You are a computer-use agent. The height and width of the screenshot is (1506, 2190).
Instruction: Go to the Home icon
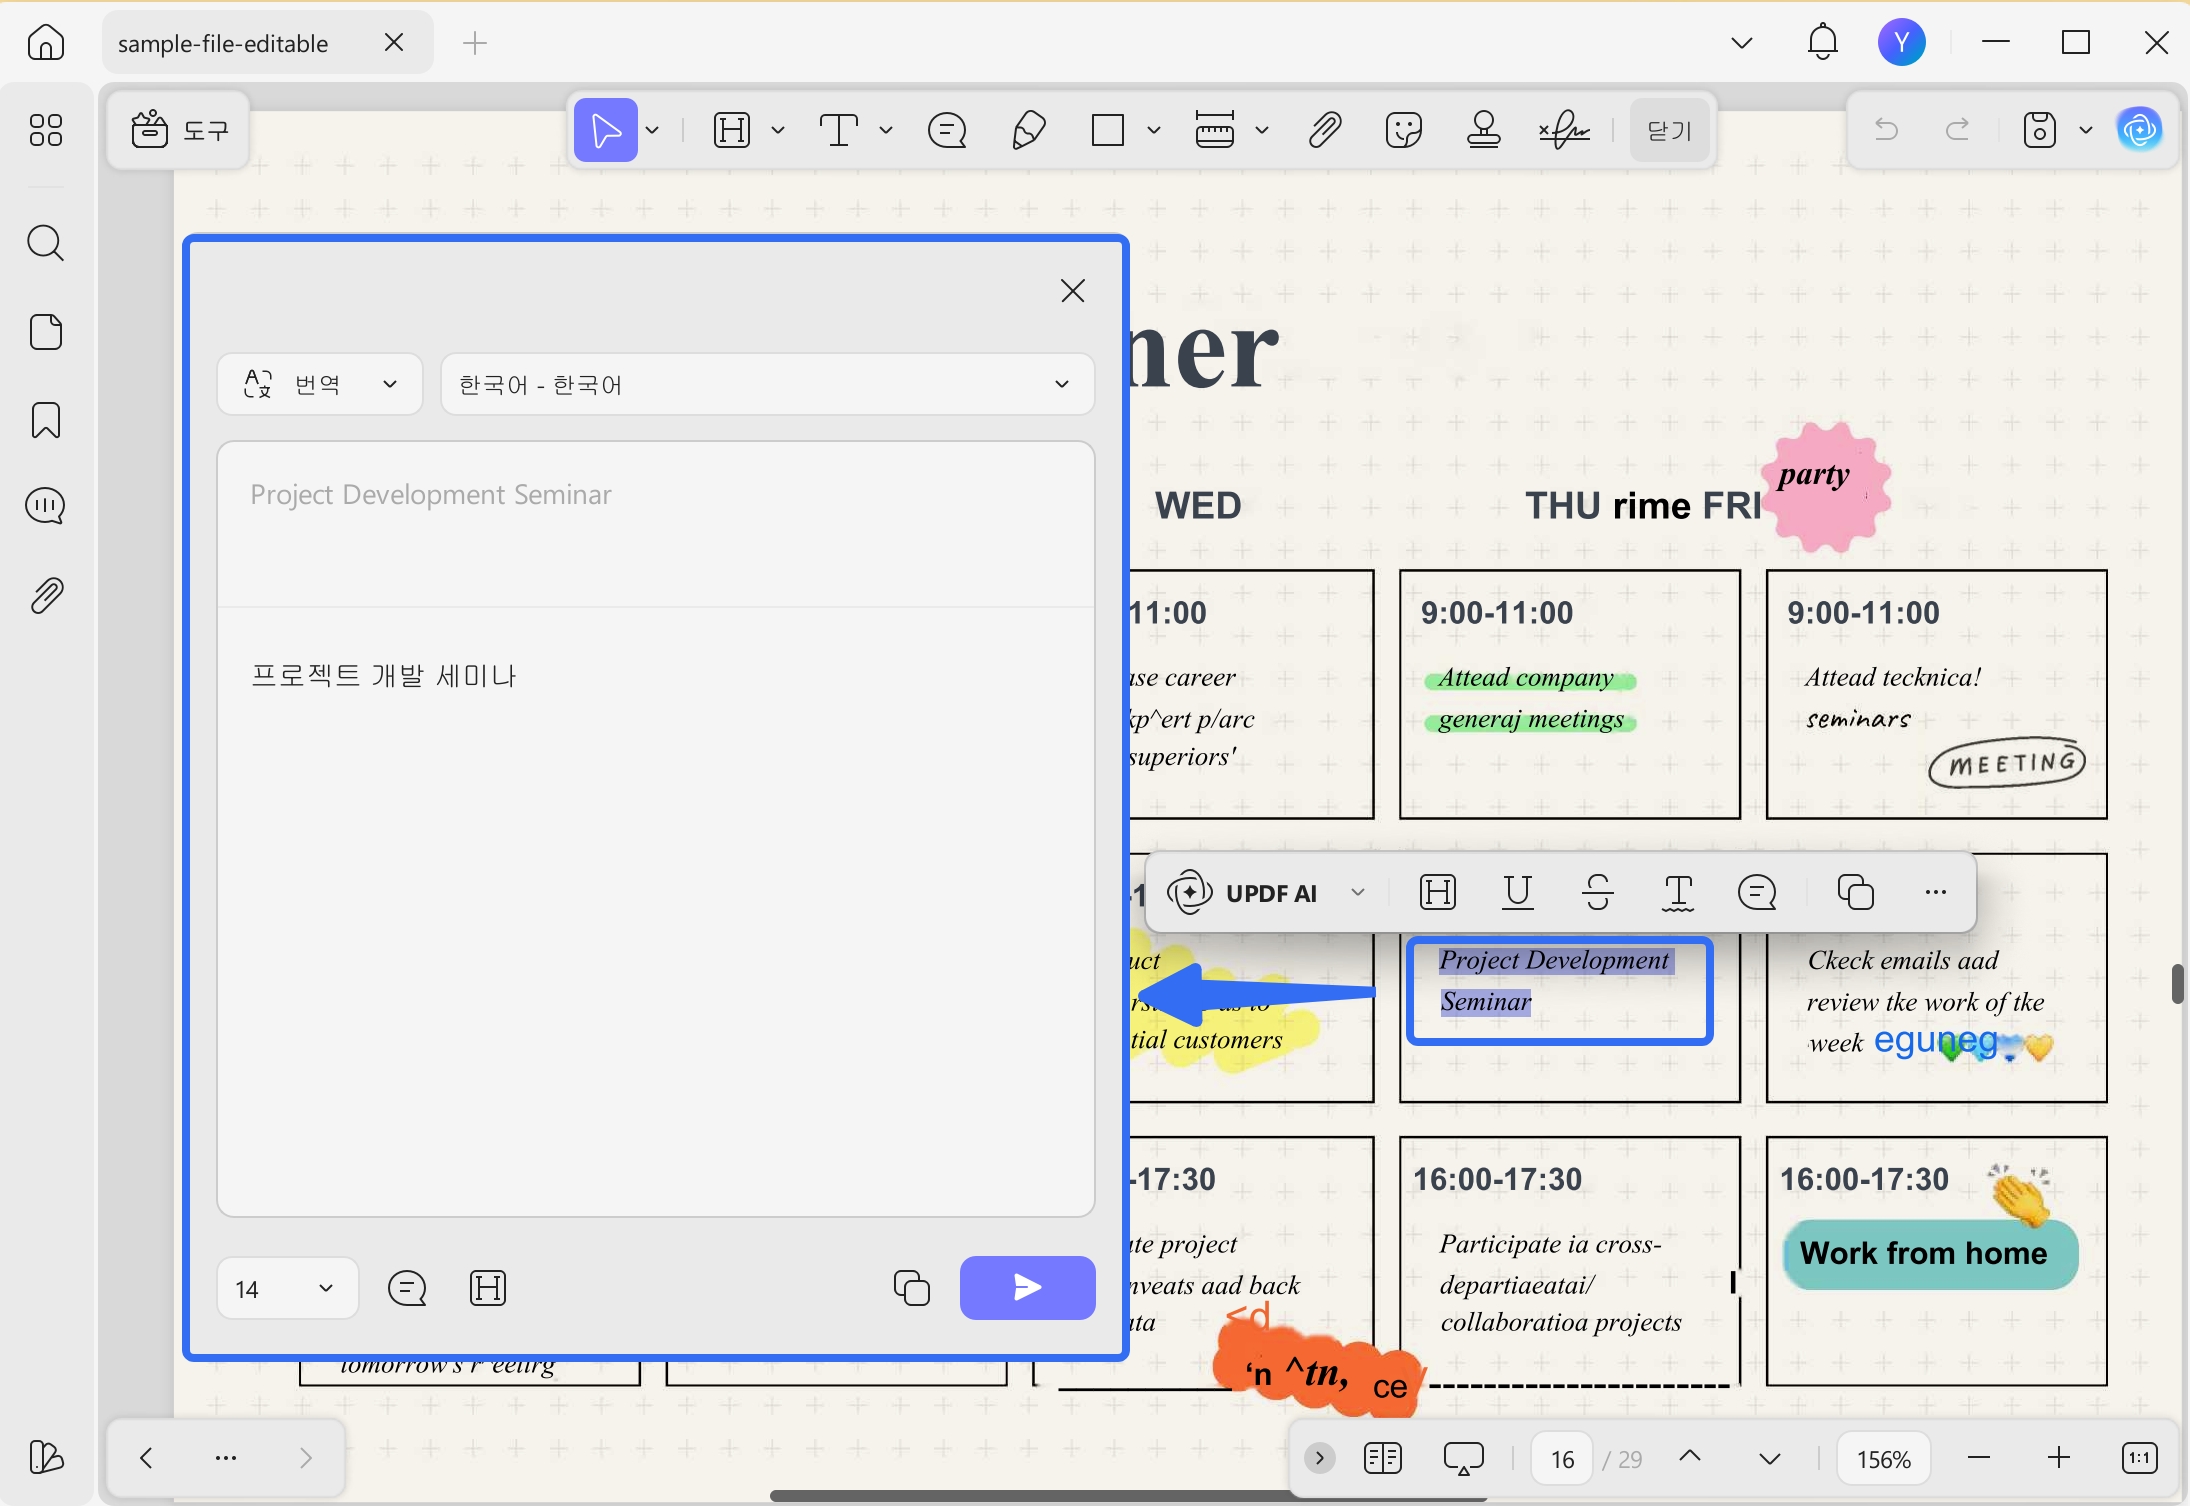[x=46, y=43]
